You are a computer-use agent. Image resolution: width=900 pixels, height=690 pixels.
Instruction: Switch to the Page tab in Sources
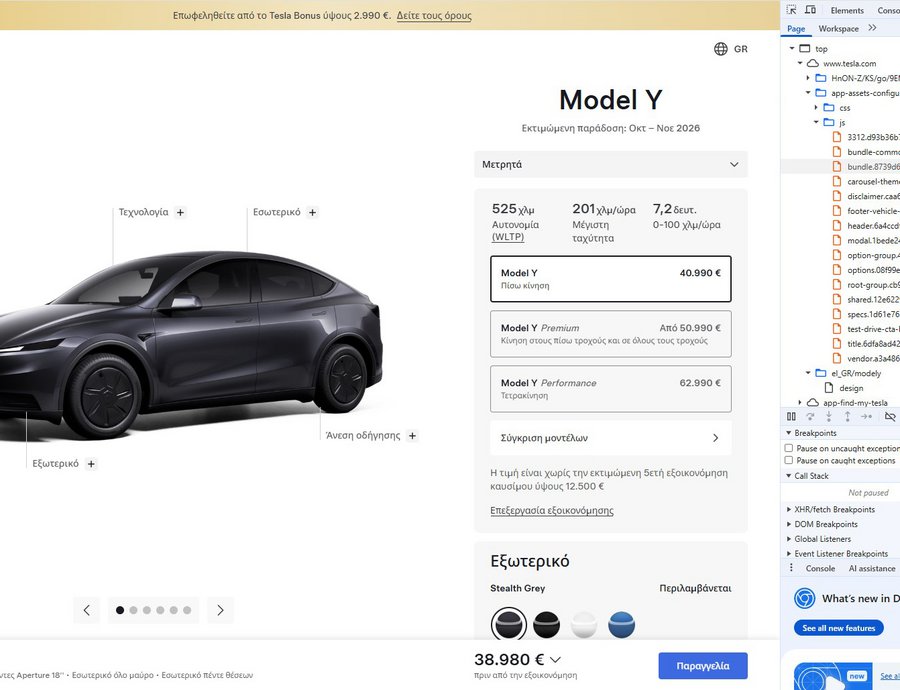point(796,29)
